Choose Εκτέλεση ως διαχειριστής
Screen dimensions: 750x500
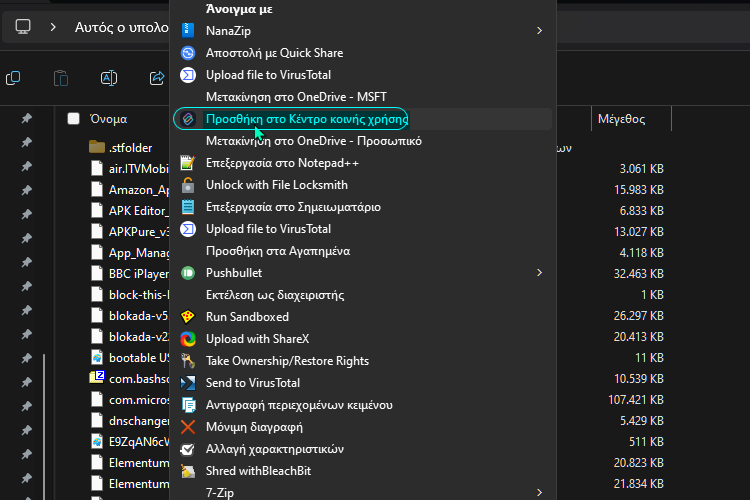275,295
